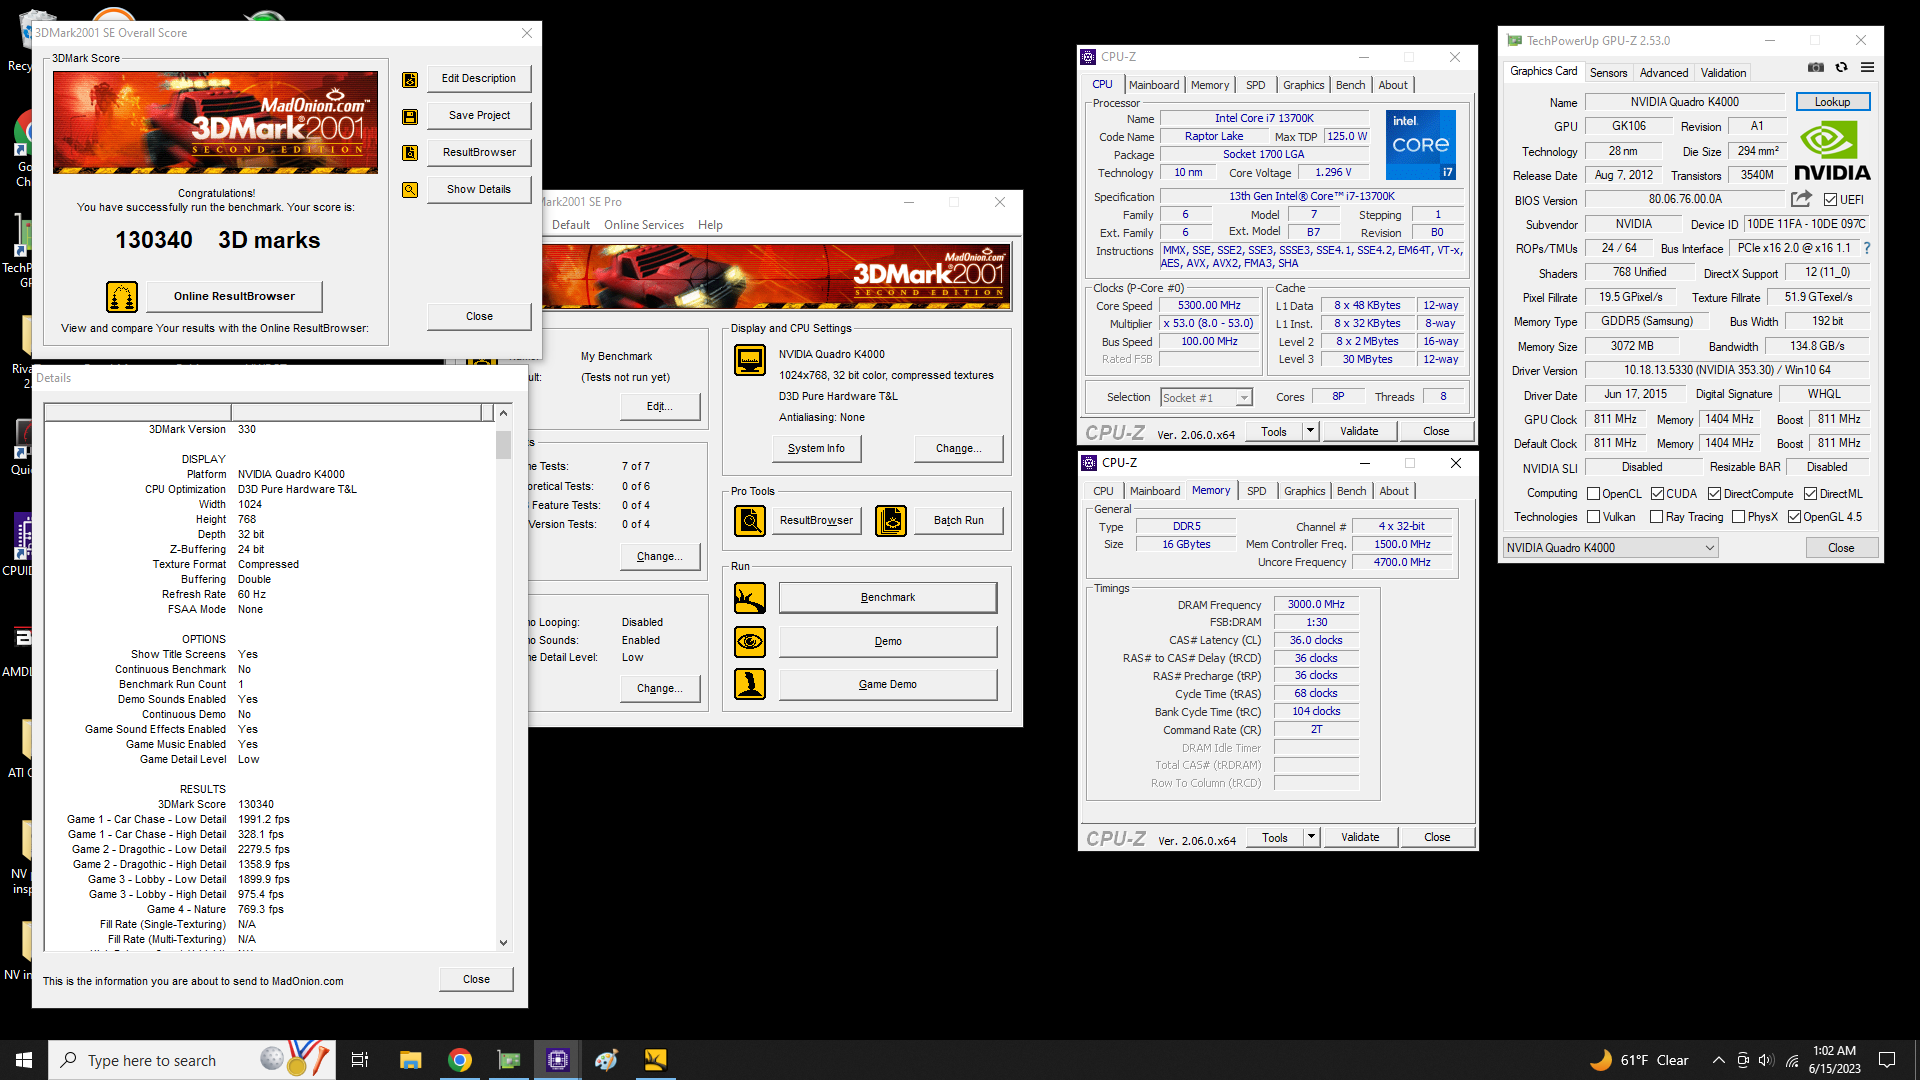The height and width of the screenshot is (1080, 1920).
Task: Open the Sensors tab in GPU-Z
Action: tap(1608, 73)
